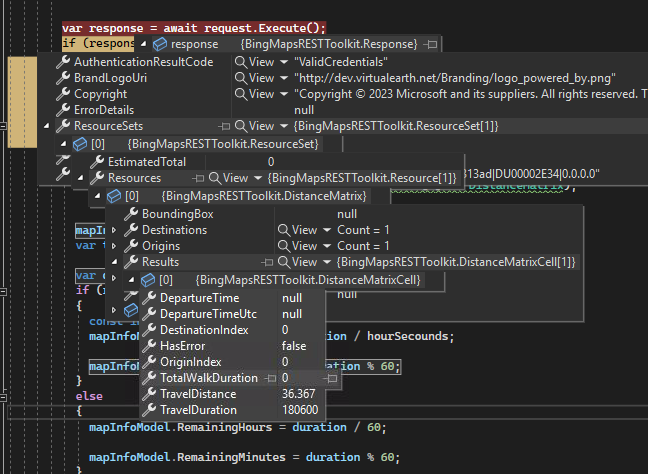Screen dimensions: 648x474
Task: Click the wrench icon beside TravelDistance
Action: [x=149, y=394]
